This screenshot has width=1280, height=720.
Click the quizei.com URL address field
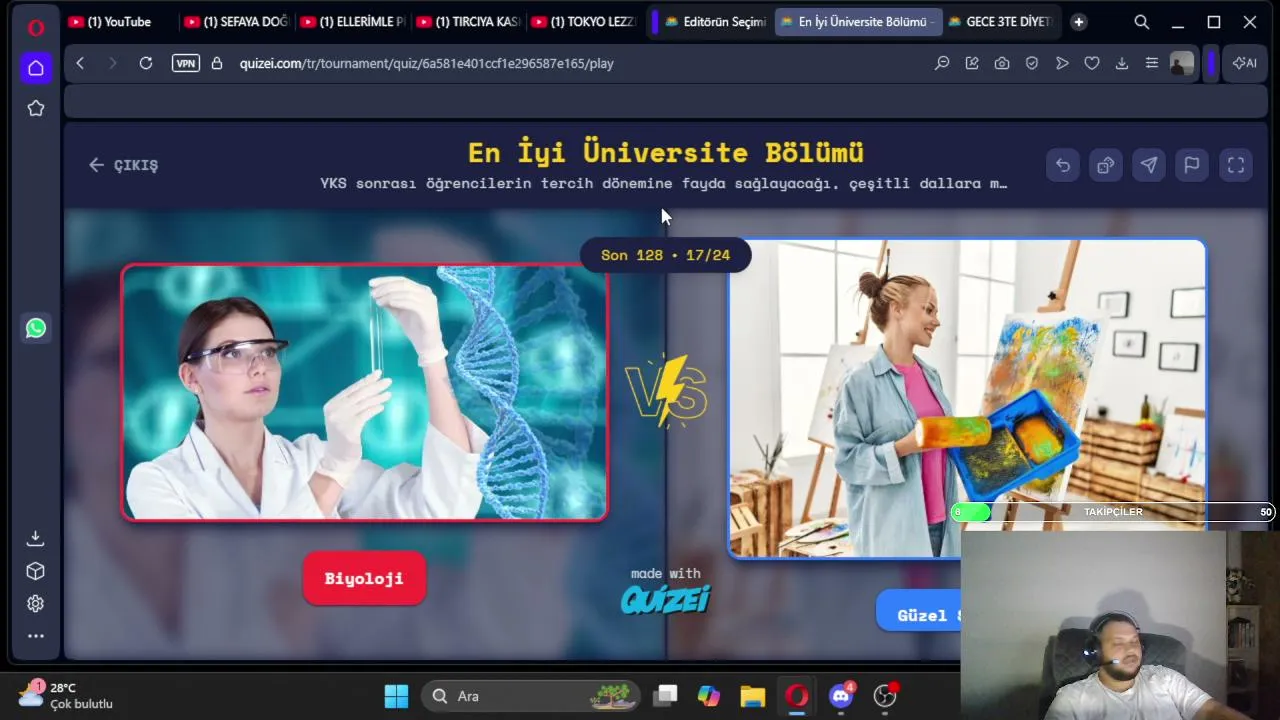click(x=426, y=63)
